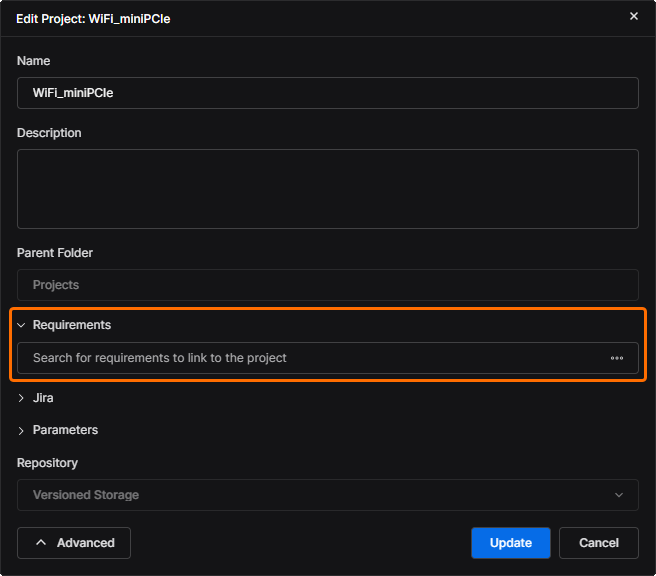Click the dialog title Edit Project: WiFi_miniPCIe
The width and height of the screenshot is (656, 576).
pyautogui.click(x=93, y=19)
